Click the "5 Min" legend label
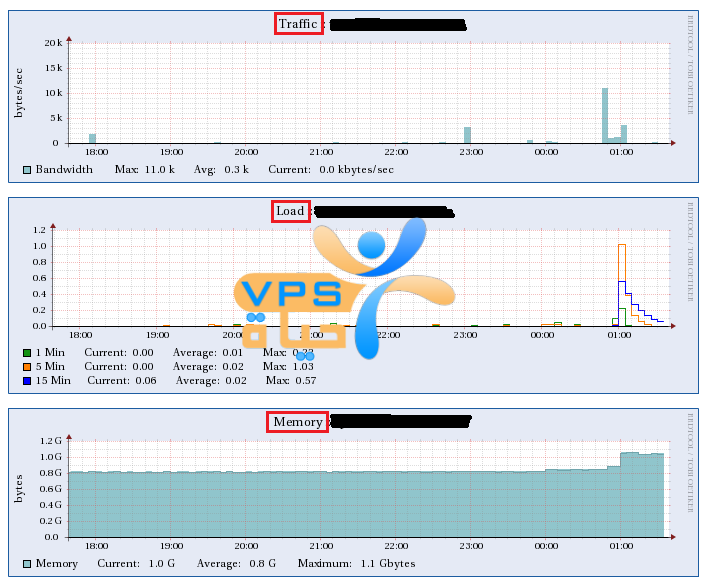 point(50,367)
